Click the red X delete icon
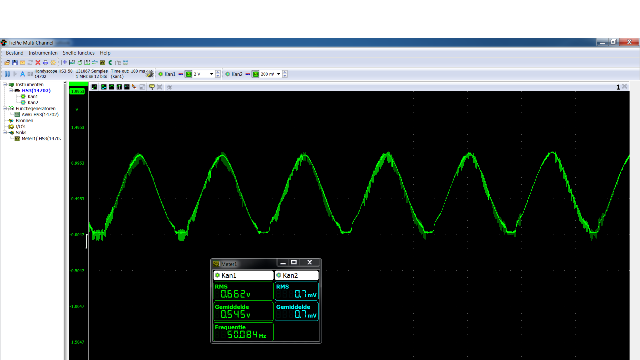The height and width of the screenshot is (360, 640). tap(38, 62)
